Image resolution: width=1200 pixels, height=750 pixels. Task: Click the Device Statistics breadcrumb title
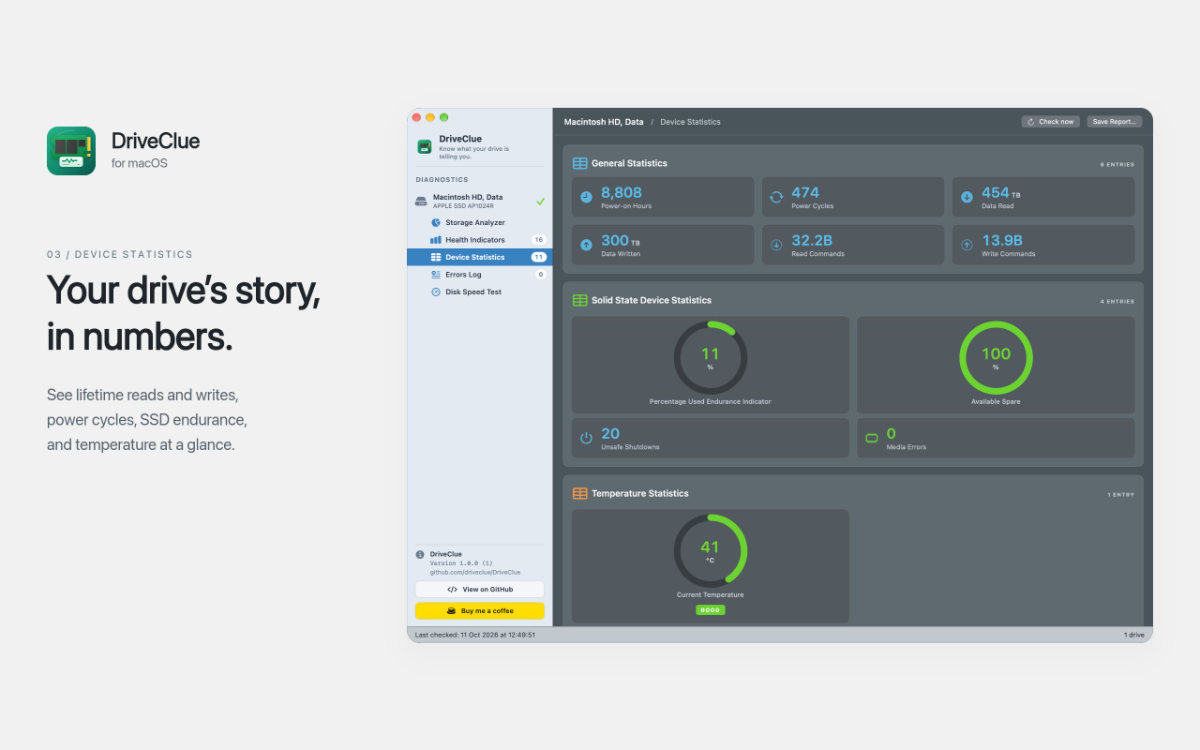pyautogui.click(x=690, y=122)
